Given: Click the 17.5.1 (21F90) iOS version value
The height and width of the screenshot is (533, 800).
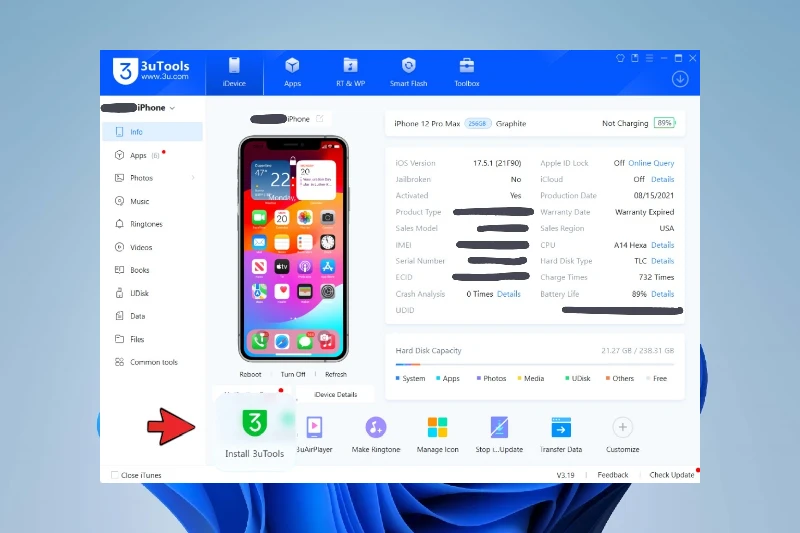Looking at the screenshot, I should pyautogui.click(x=497, y=163).
